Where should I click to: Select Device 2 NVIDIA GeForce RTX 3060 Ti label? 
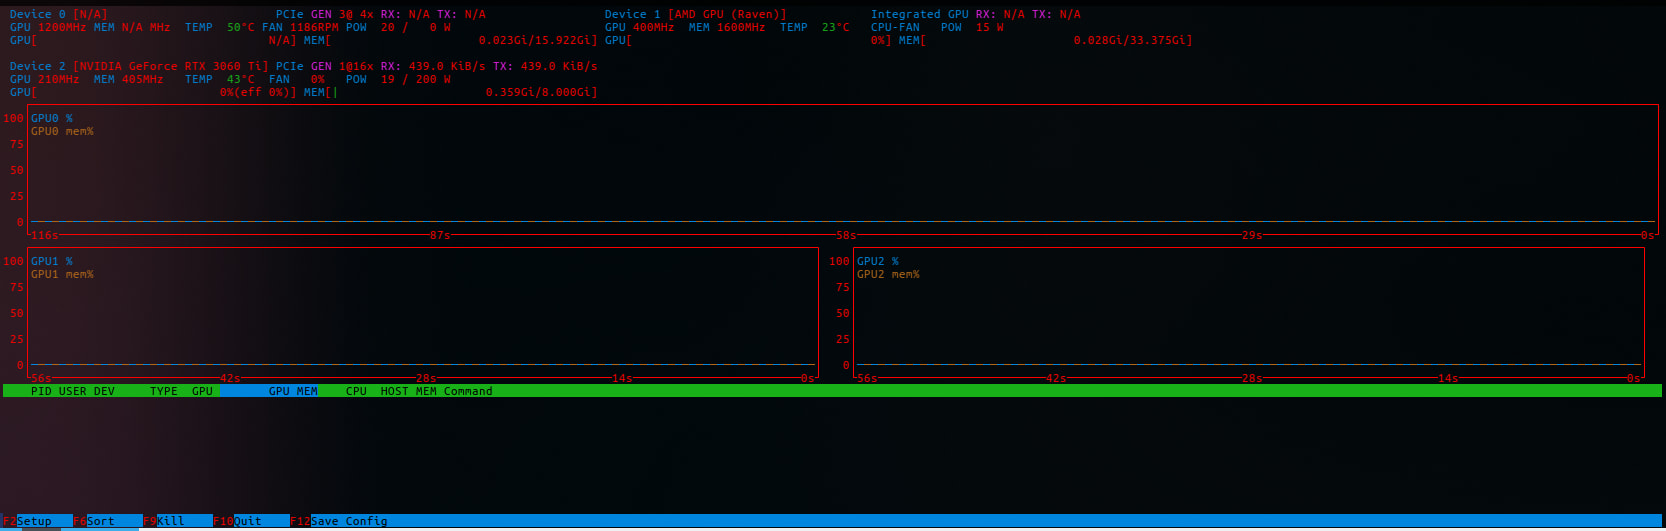139,66
